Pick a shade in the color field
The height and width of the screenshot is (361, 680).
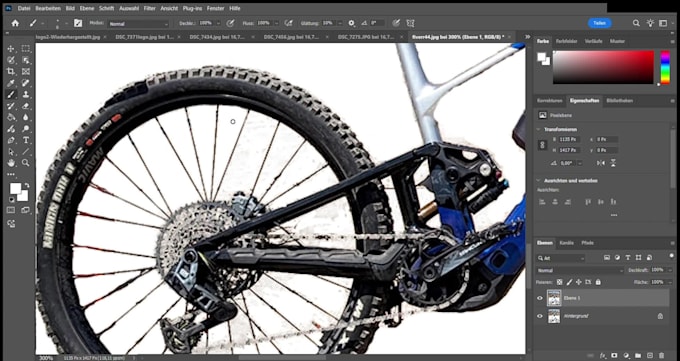coord(603,67)
